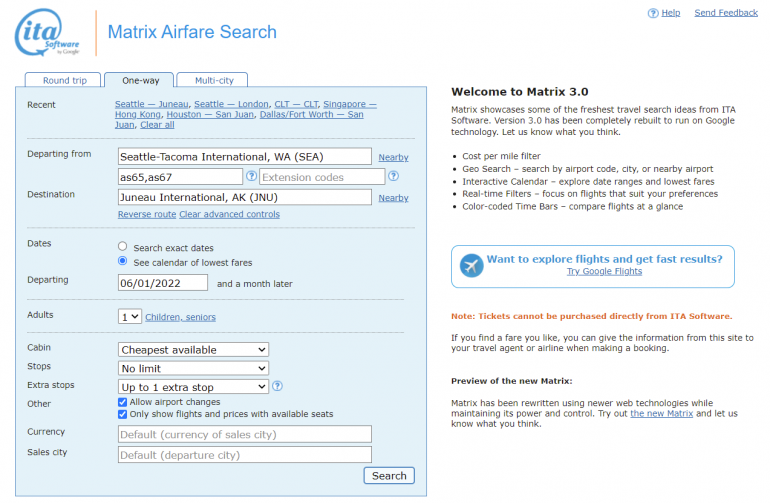
Task: Select See calendar of lowest fares
Action: (123, 261)
